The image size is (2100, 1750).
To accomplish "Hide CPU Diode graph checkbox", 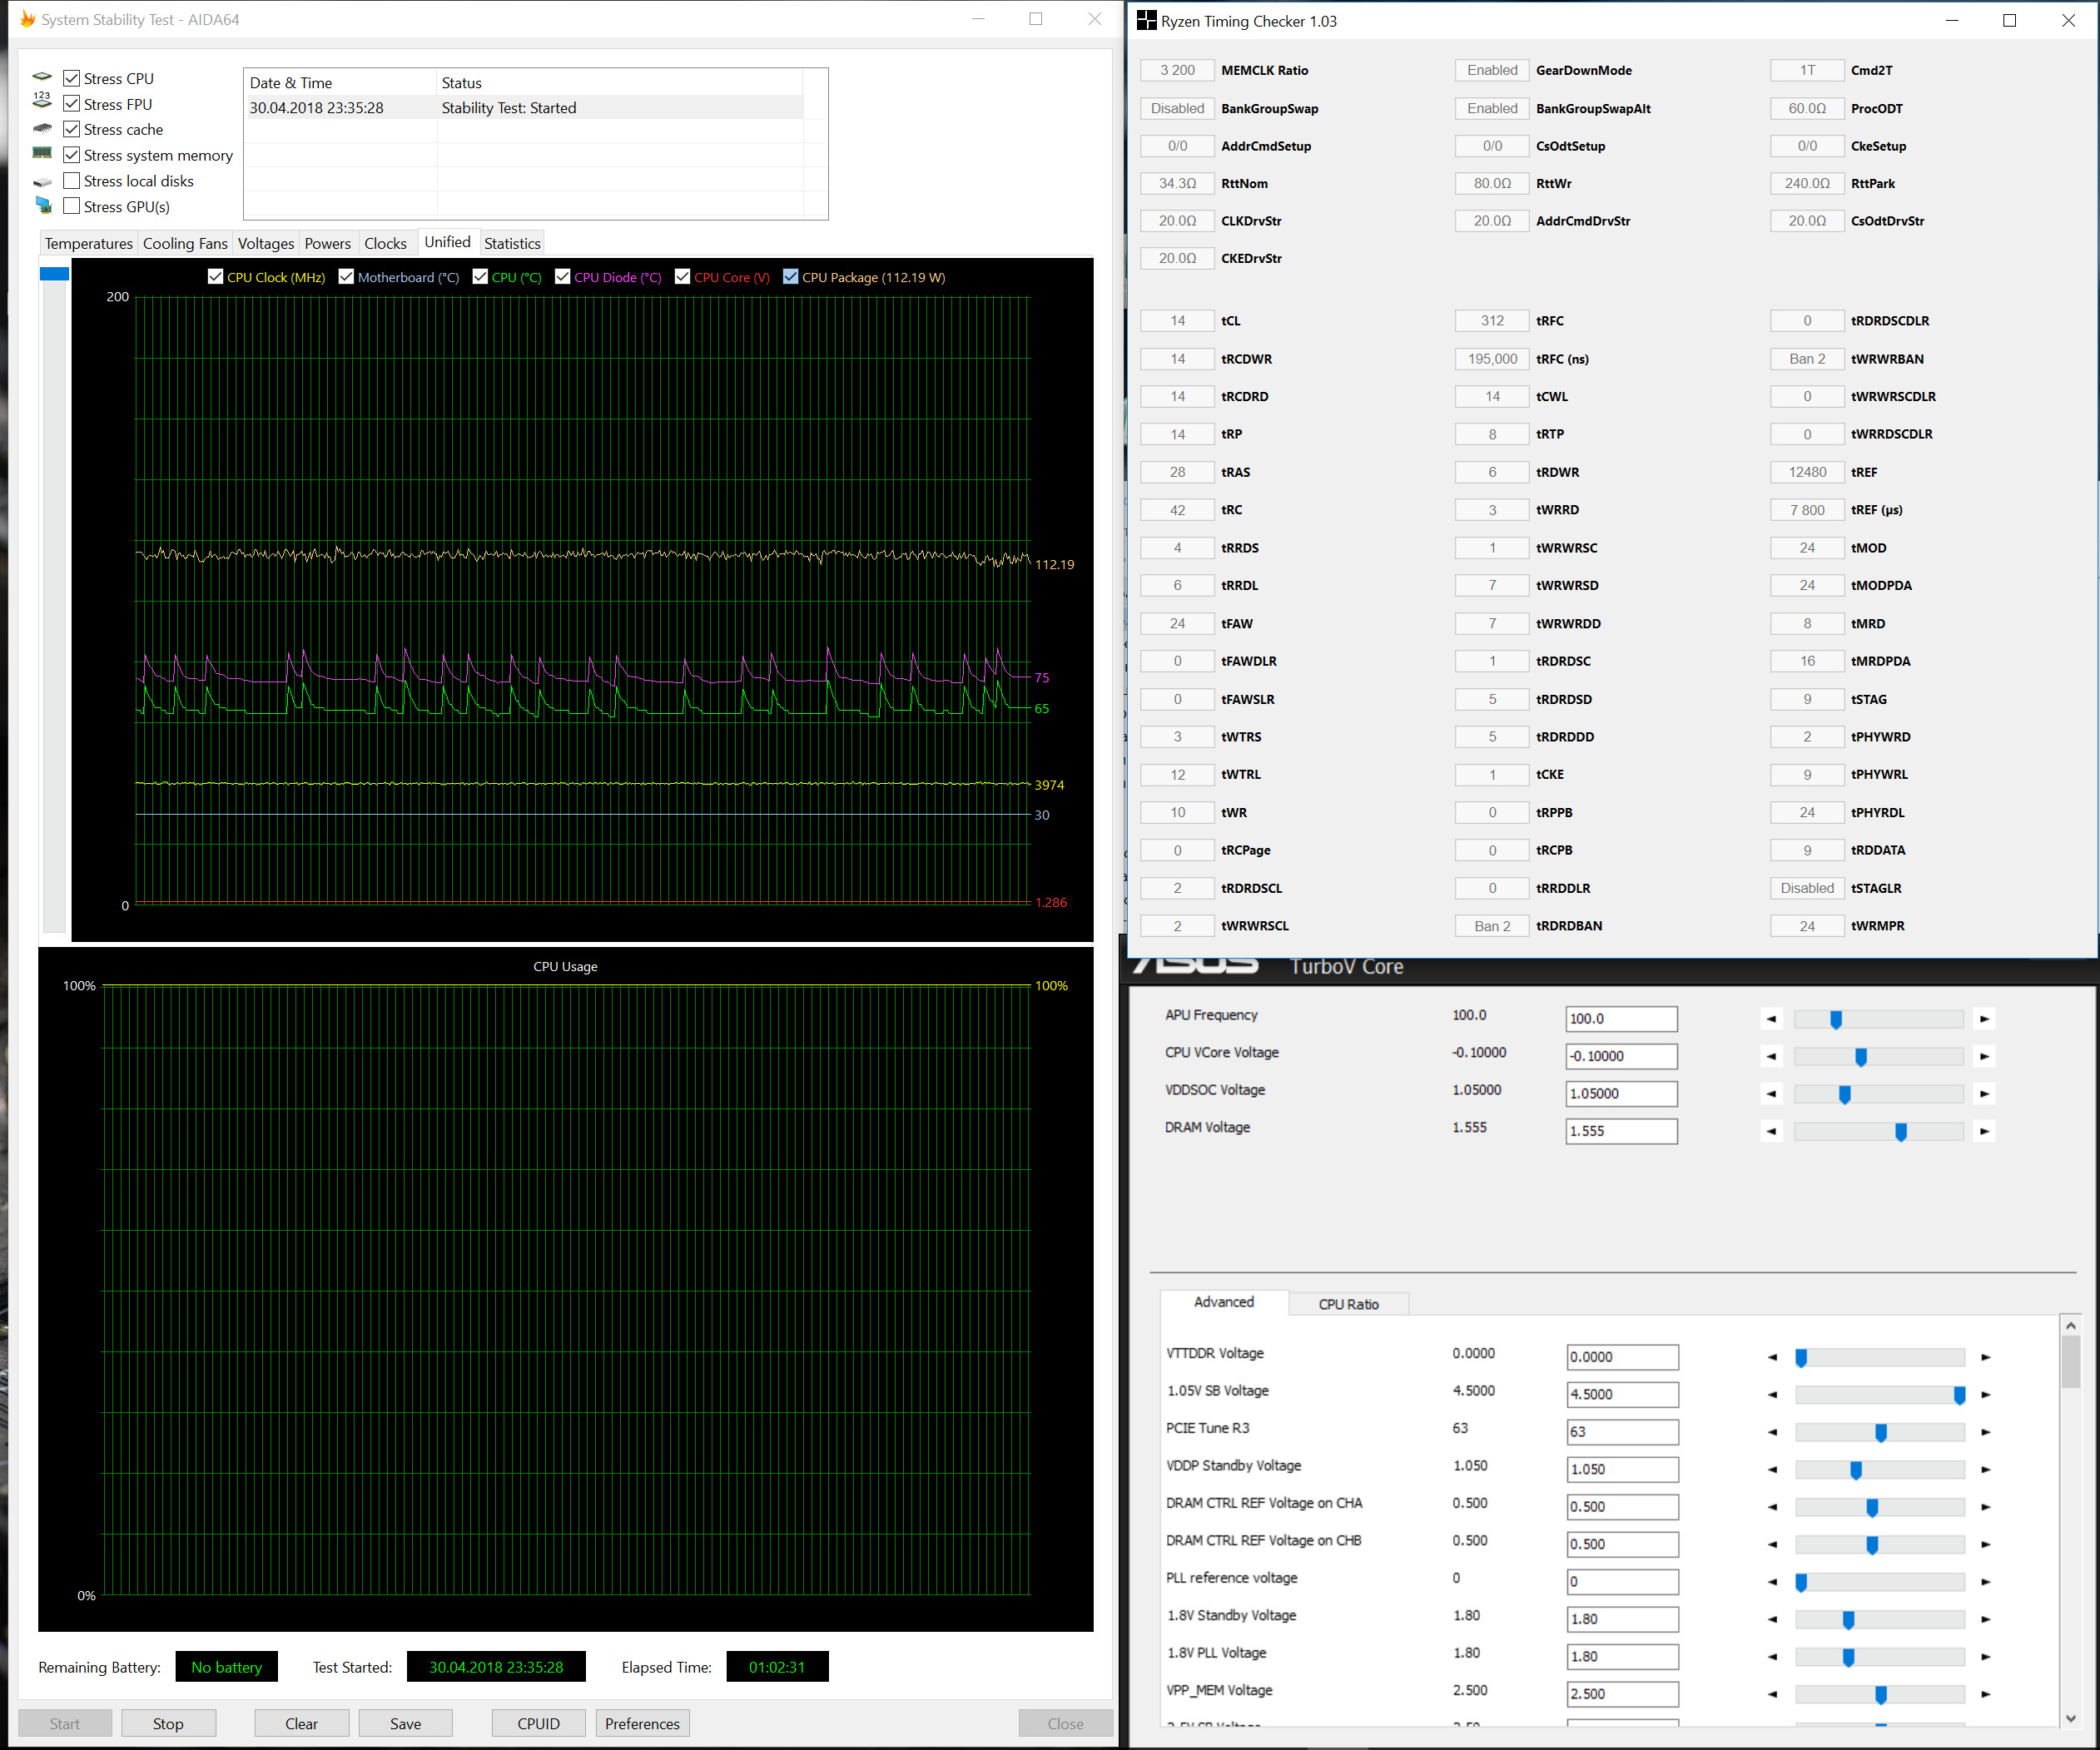I will (563, 277).
